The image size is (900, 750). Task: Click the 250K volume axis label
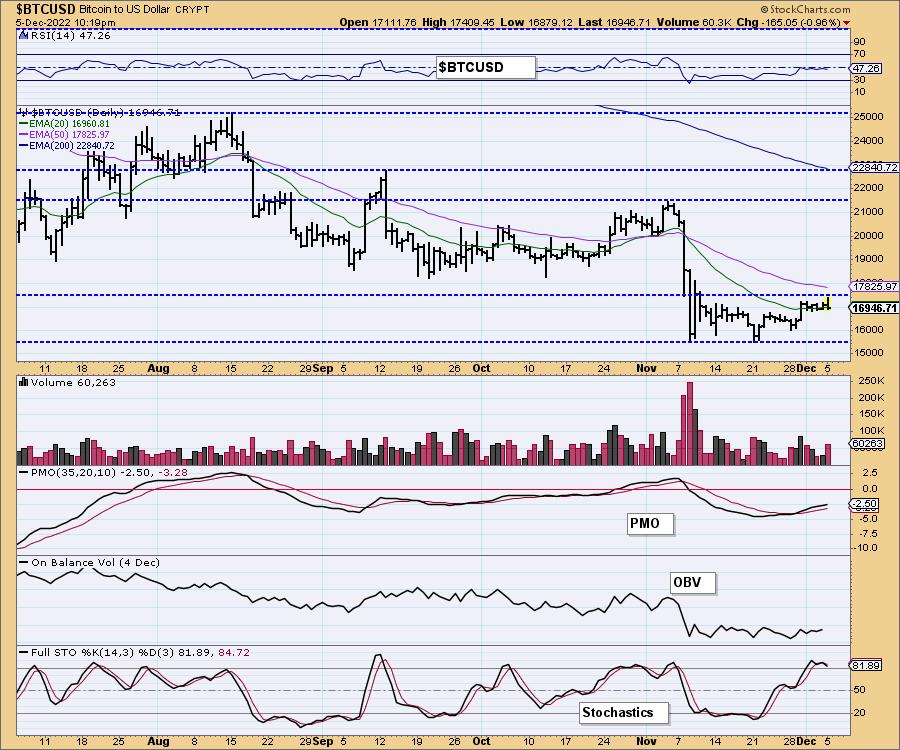(871, 381)
